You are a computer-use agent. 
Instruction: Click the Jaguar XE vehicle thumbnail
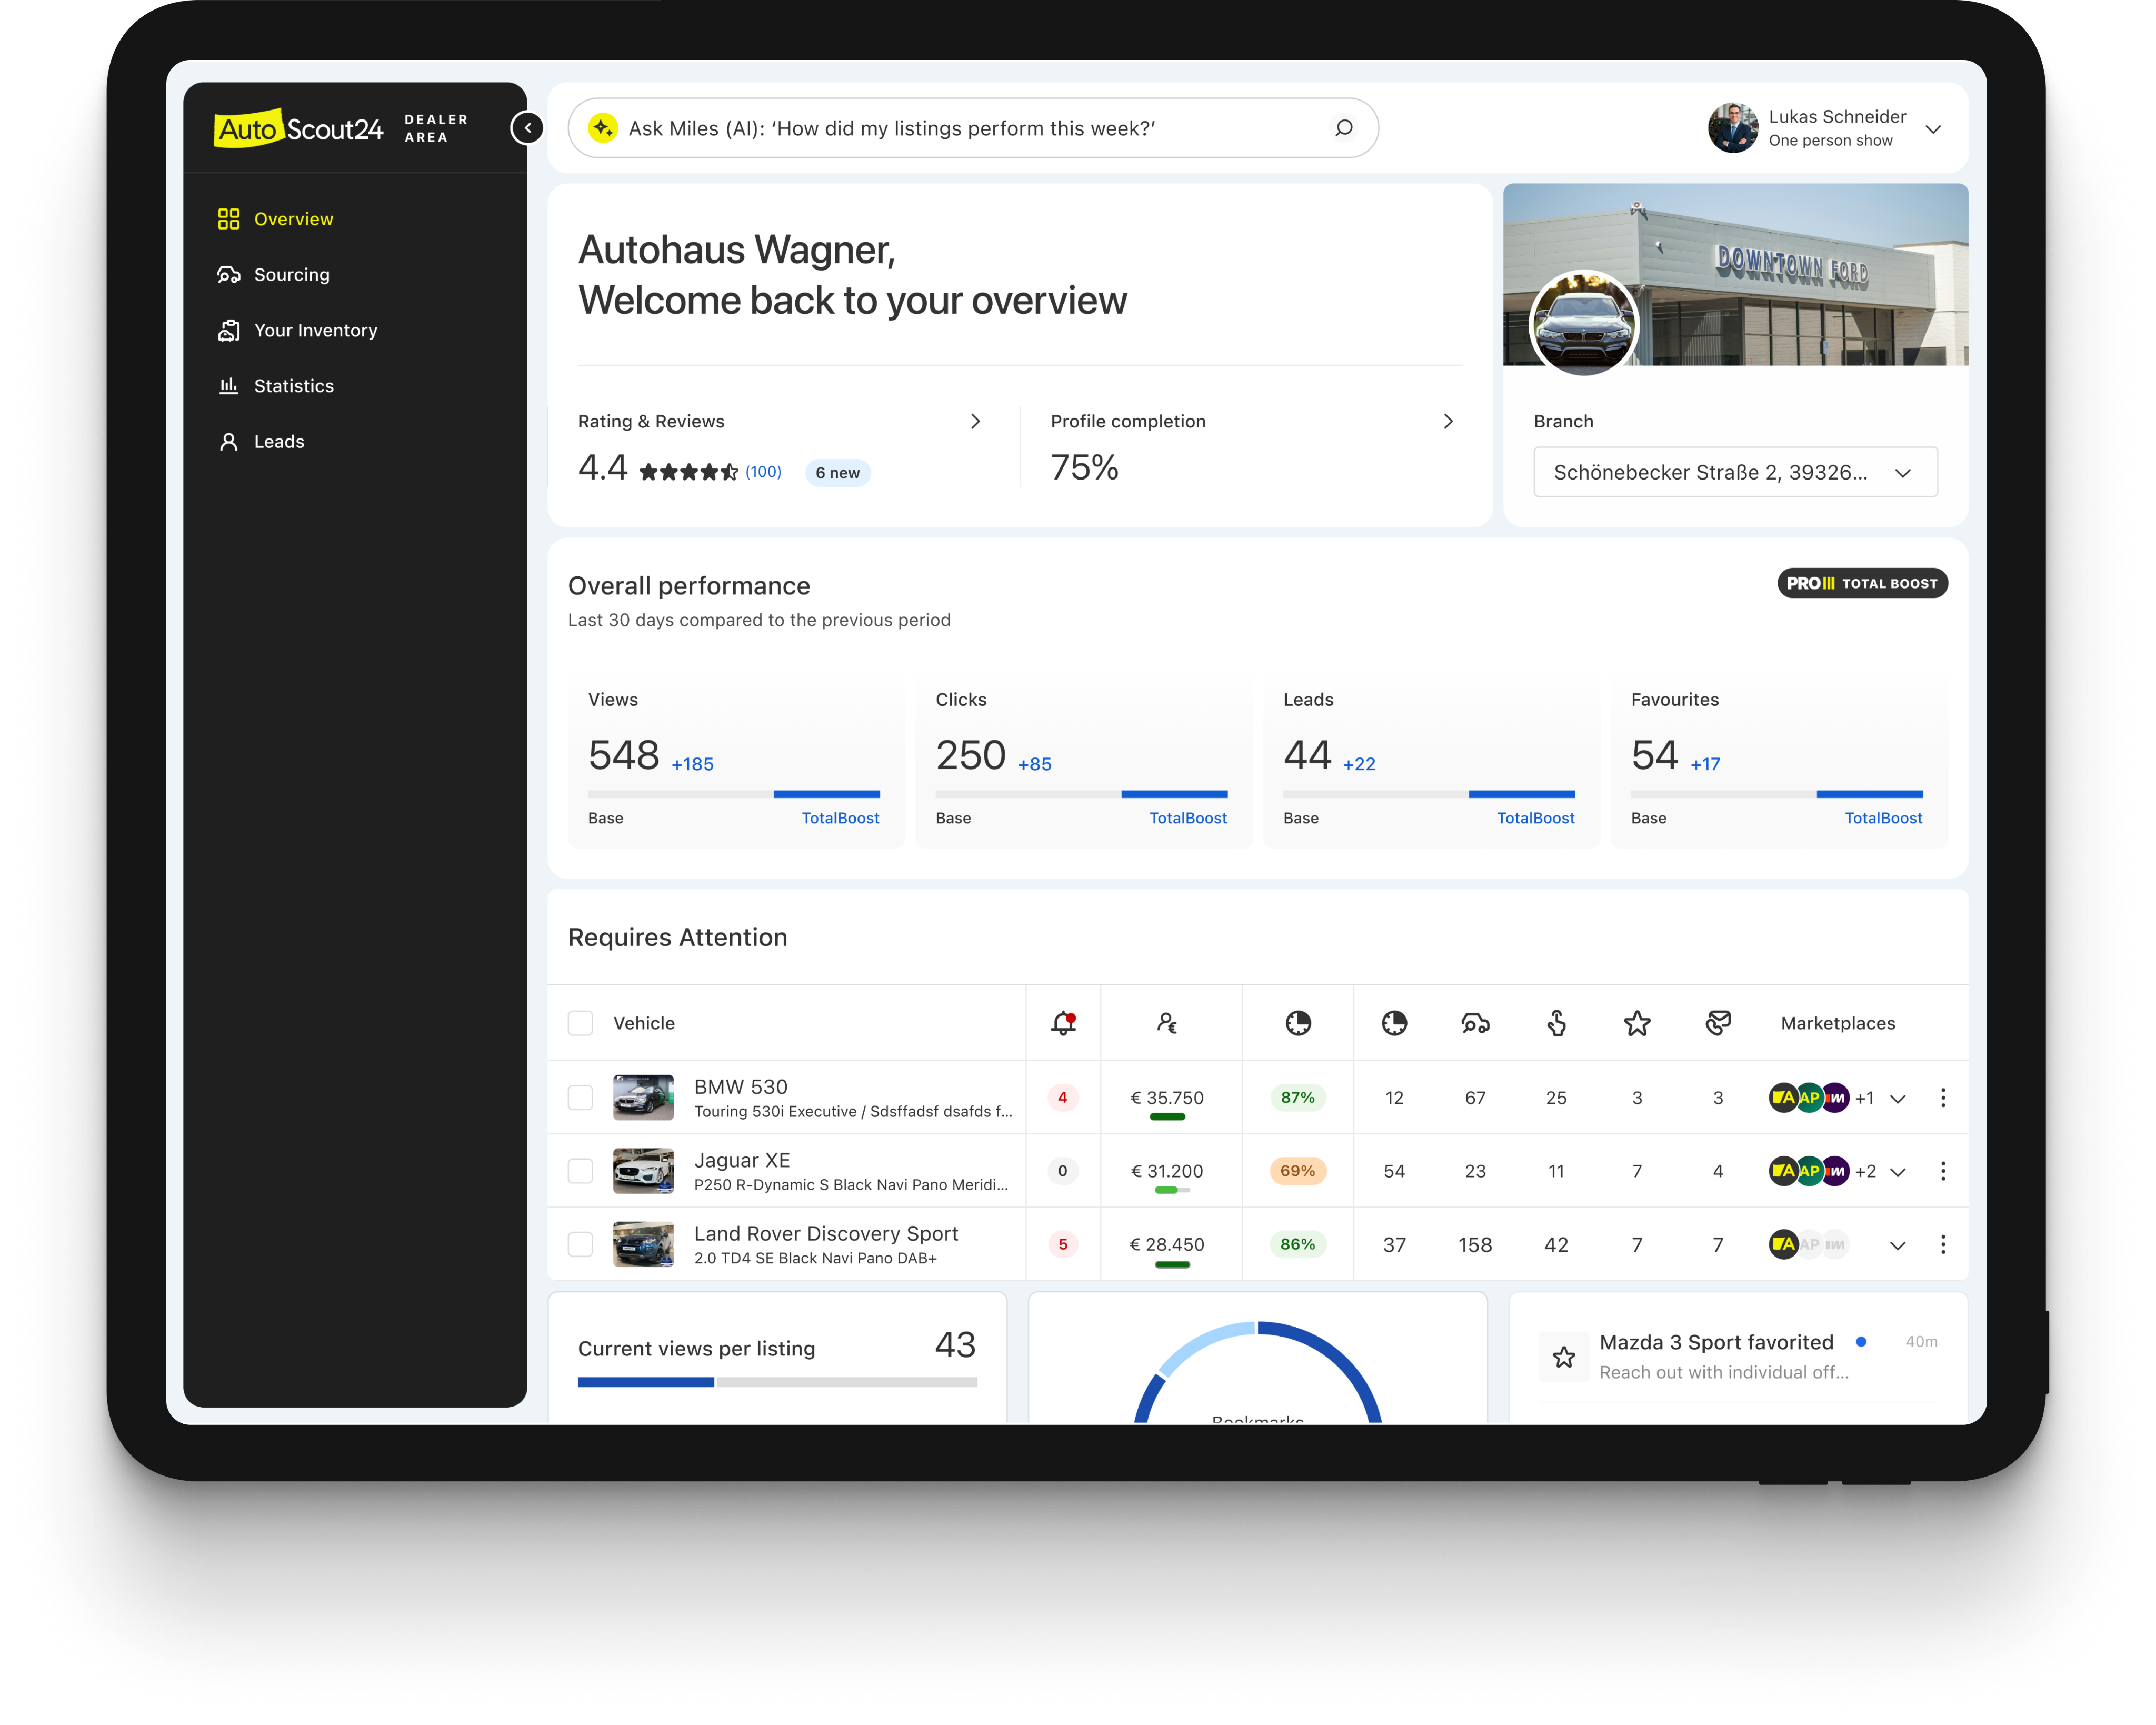coord(643,1171)
